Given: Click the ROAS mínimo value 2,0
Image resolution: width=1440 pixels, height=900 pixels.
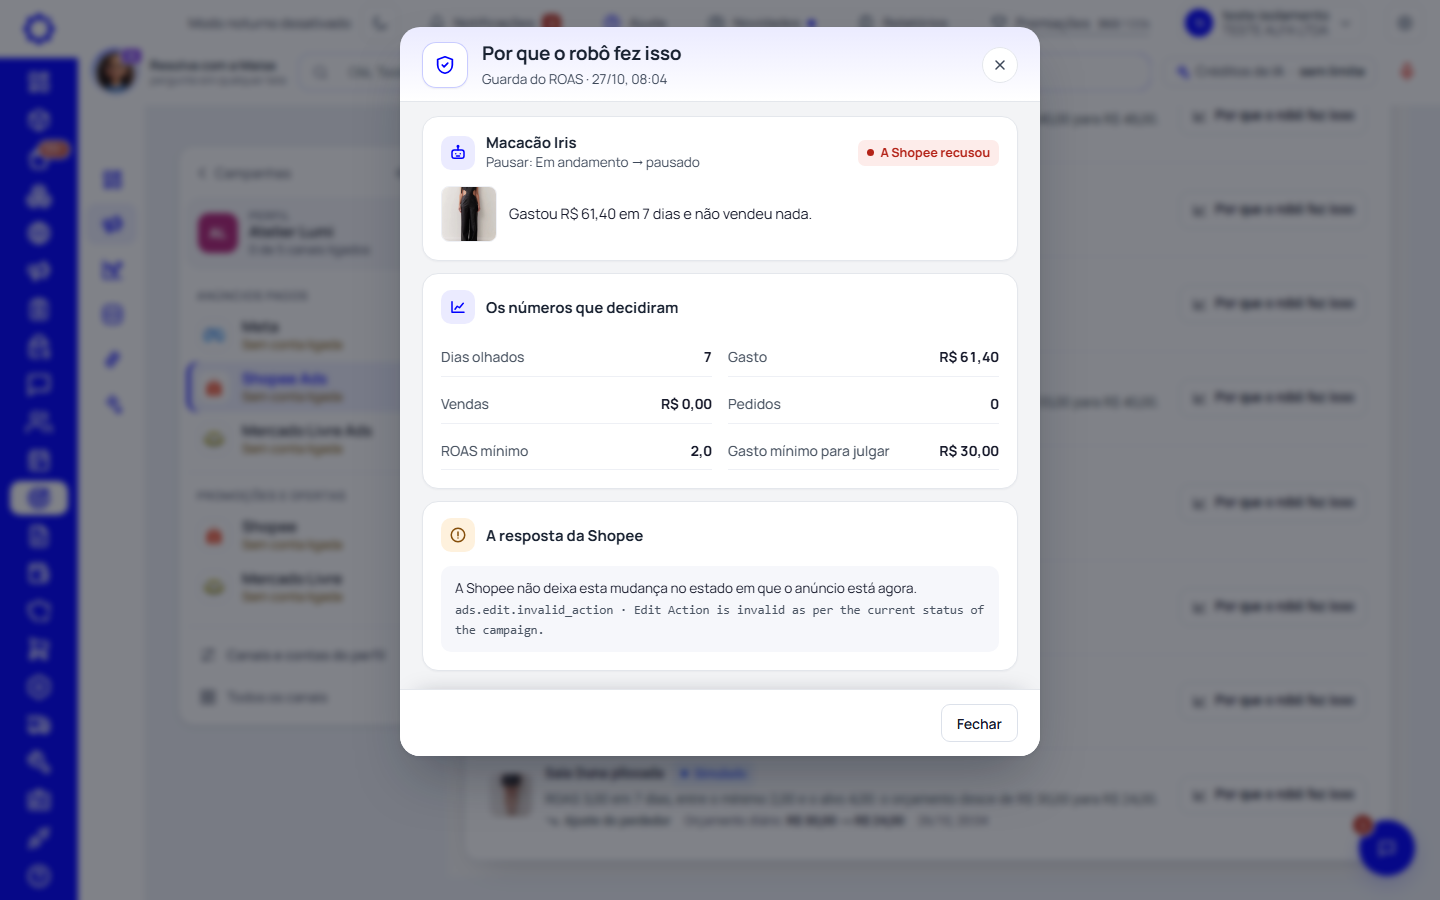Looking at the screenshot, I should point(701,451).
